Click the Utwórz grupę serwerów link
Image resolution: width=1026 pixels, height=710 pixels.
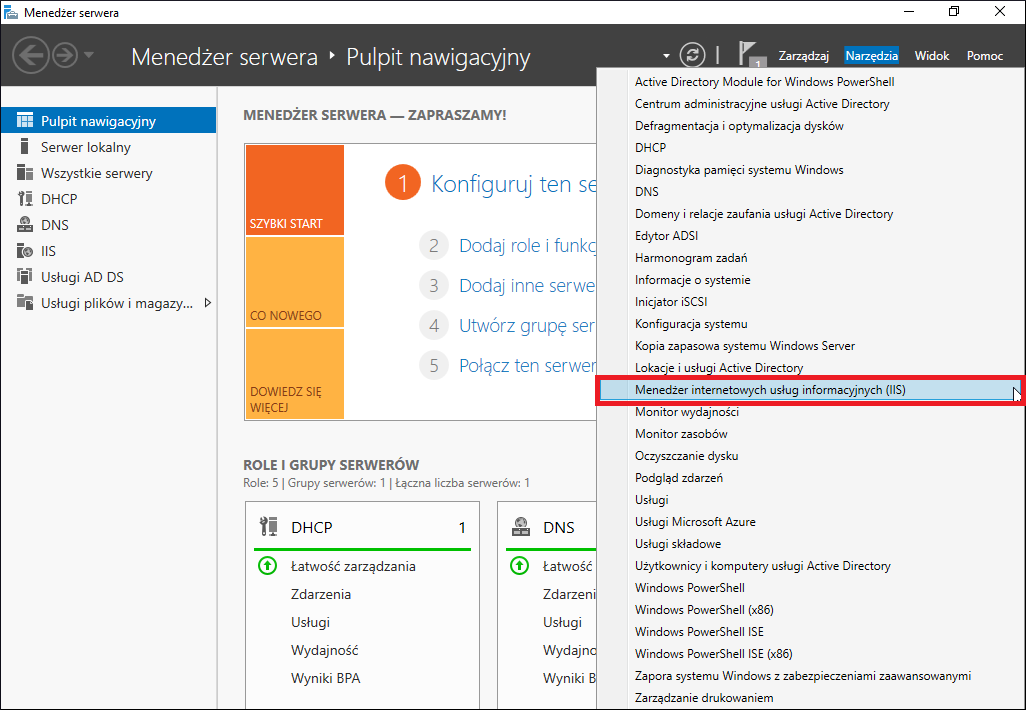coord(527,325)
